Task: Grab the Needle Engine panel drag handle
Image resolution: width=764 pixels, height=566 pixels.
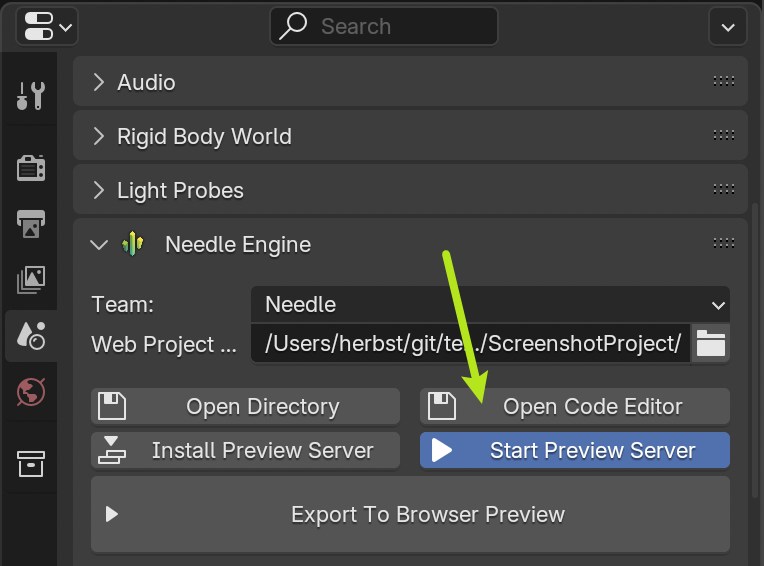Action: (724, 243)
